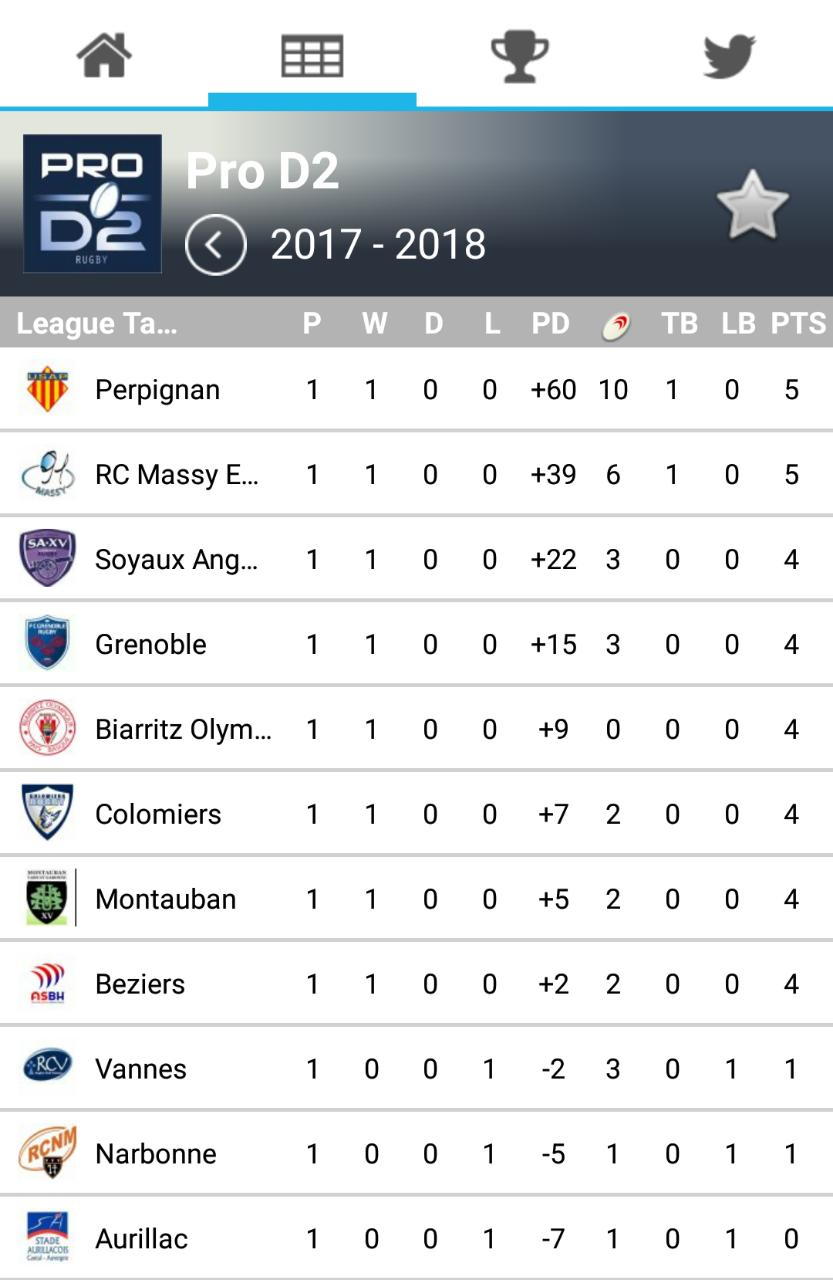Toggle the favourite star for Pro D2
The height and width of the screenshot is (1280, 833).
pos(752,205)
